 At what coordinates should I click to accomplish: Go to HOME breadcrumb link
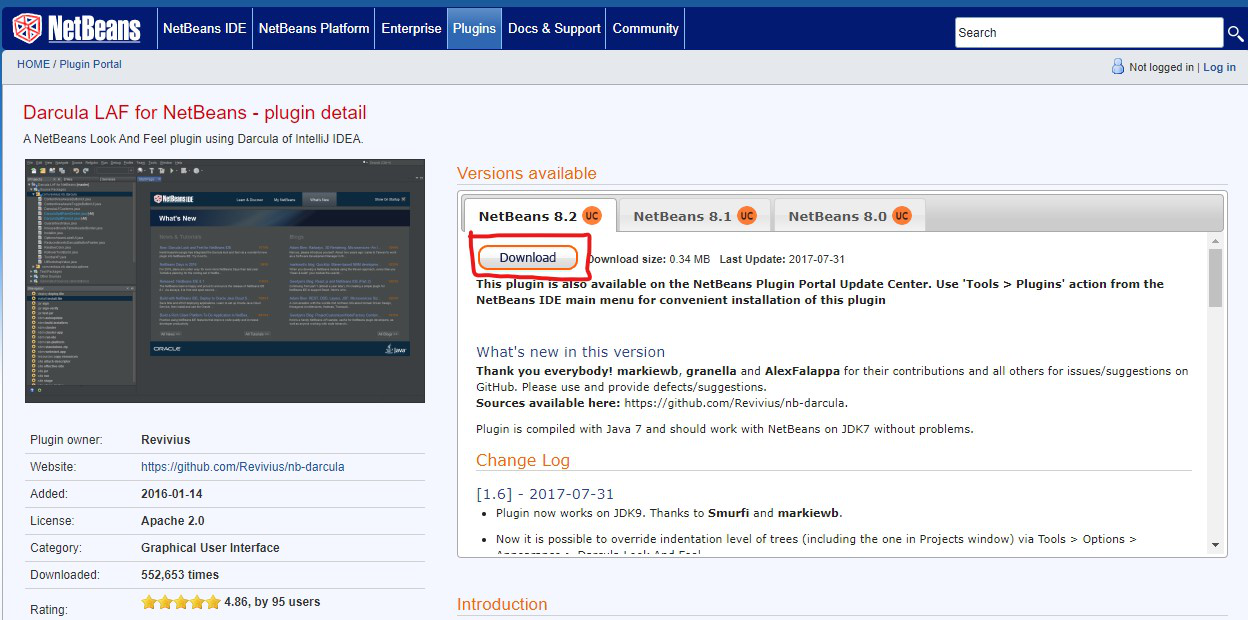(33, 64)
